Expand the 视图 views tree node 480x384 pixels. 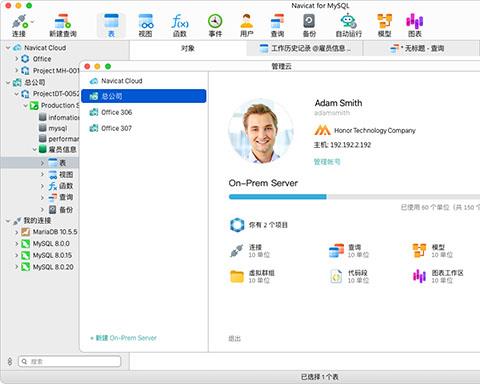[x=42, y=174]
